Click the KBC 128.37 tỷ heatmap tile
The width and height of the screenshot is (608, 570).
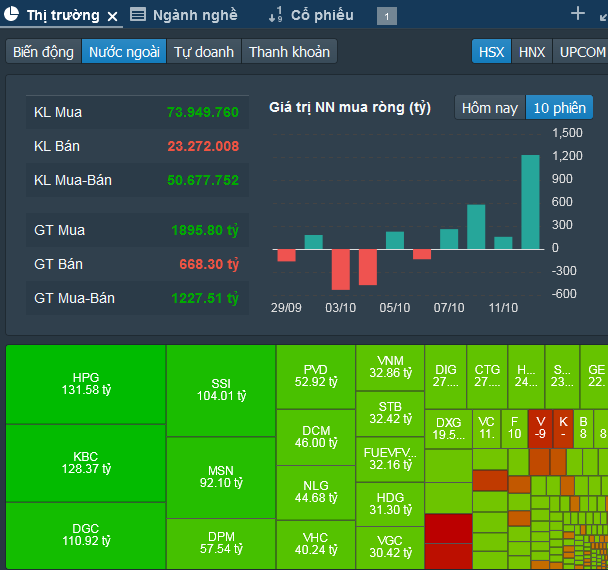tap(85, 462)
